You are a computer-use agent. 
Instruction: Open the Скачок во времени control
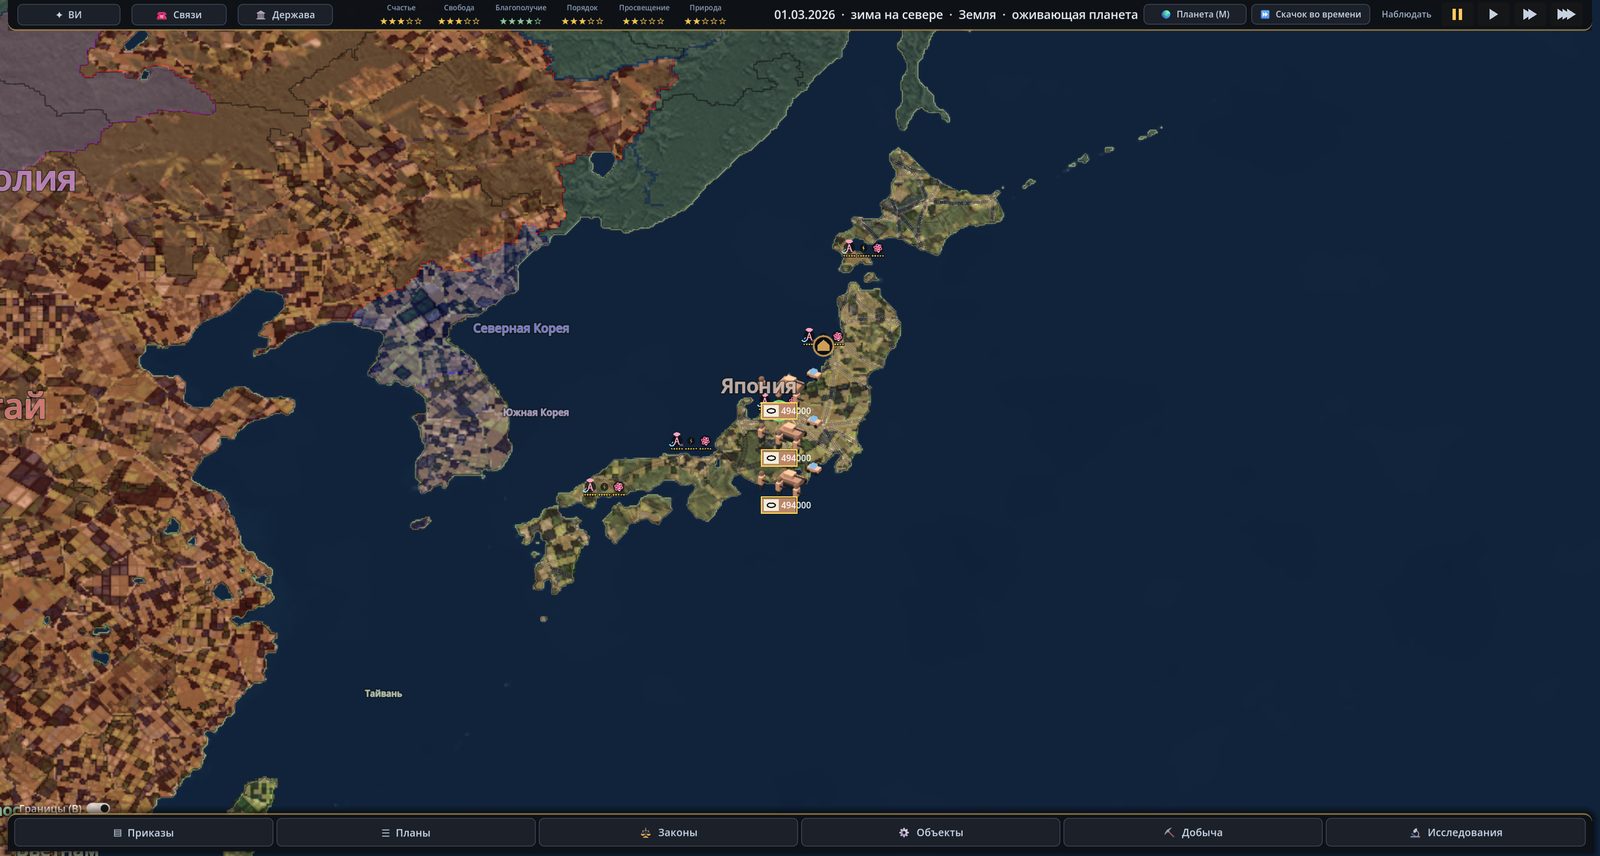1310,14
